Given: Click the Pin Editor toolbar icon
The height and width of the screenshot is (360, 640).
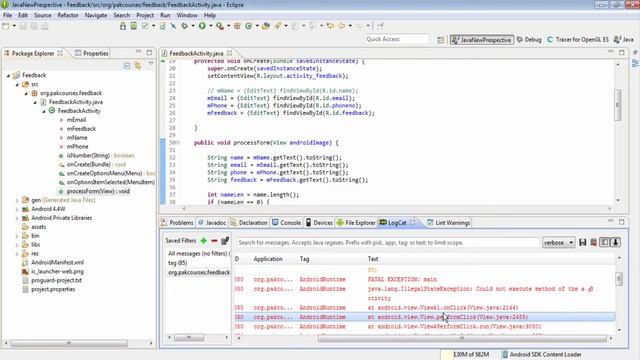Looking at the screenshot, I should tap(380, 26).
